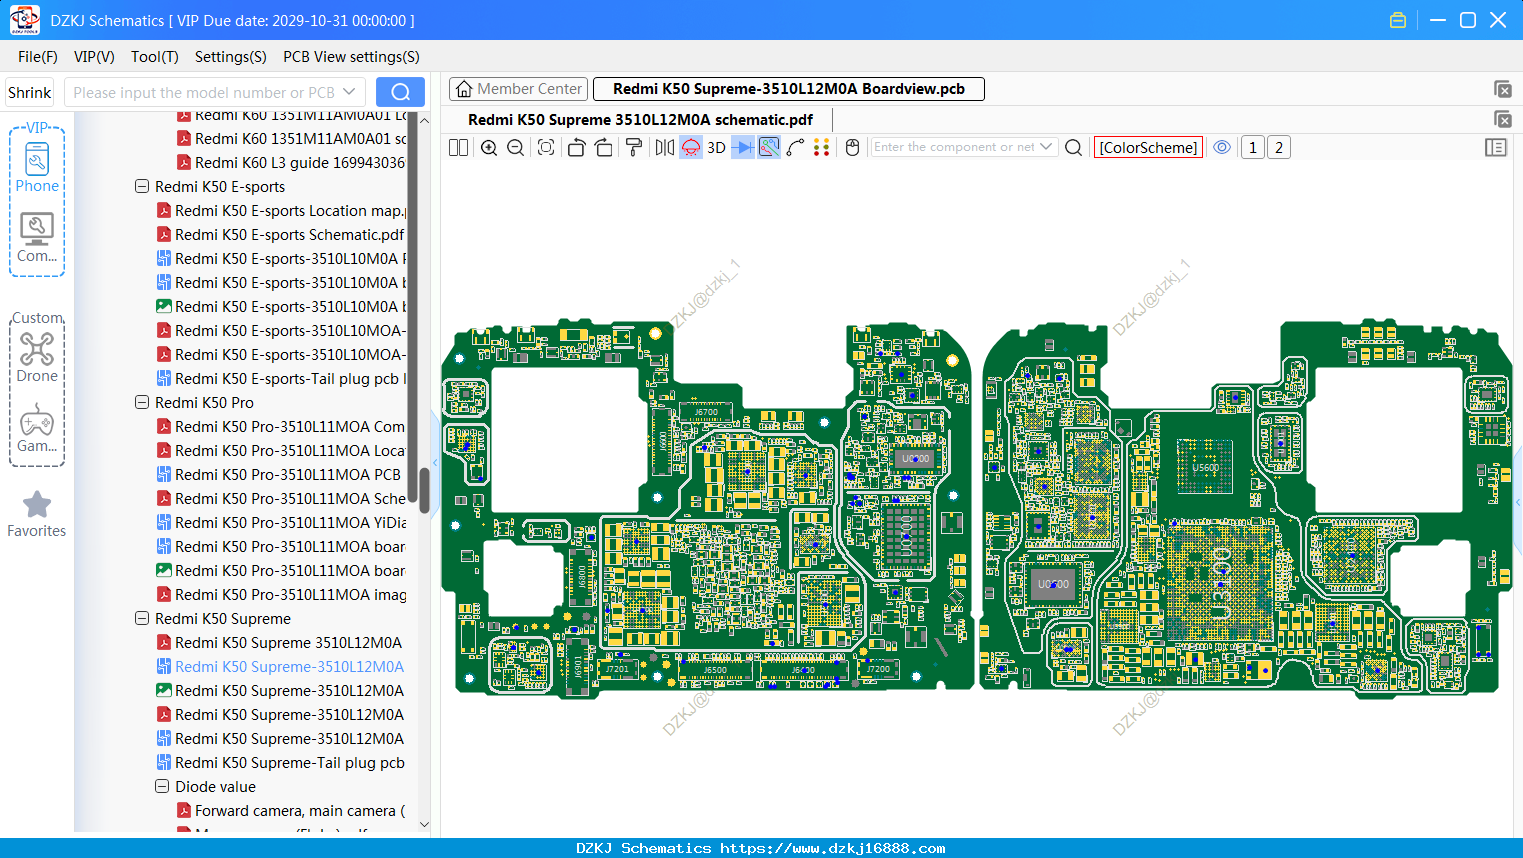
Task: Click the Shrink button
Action: point(30,92)
